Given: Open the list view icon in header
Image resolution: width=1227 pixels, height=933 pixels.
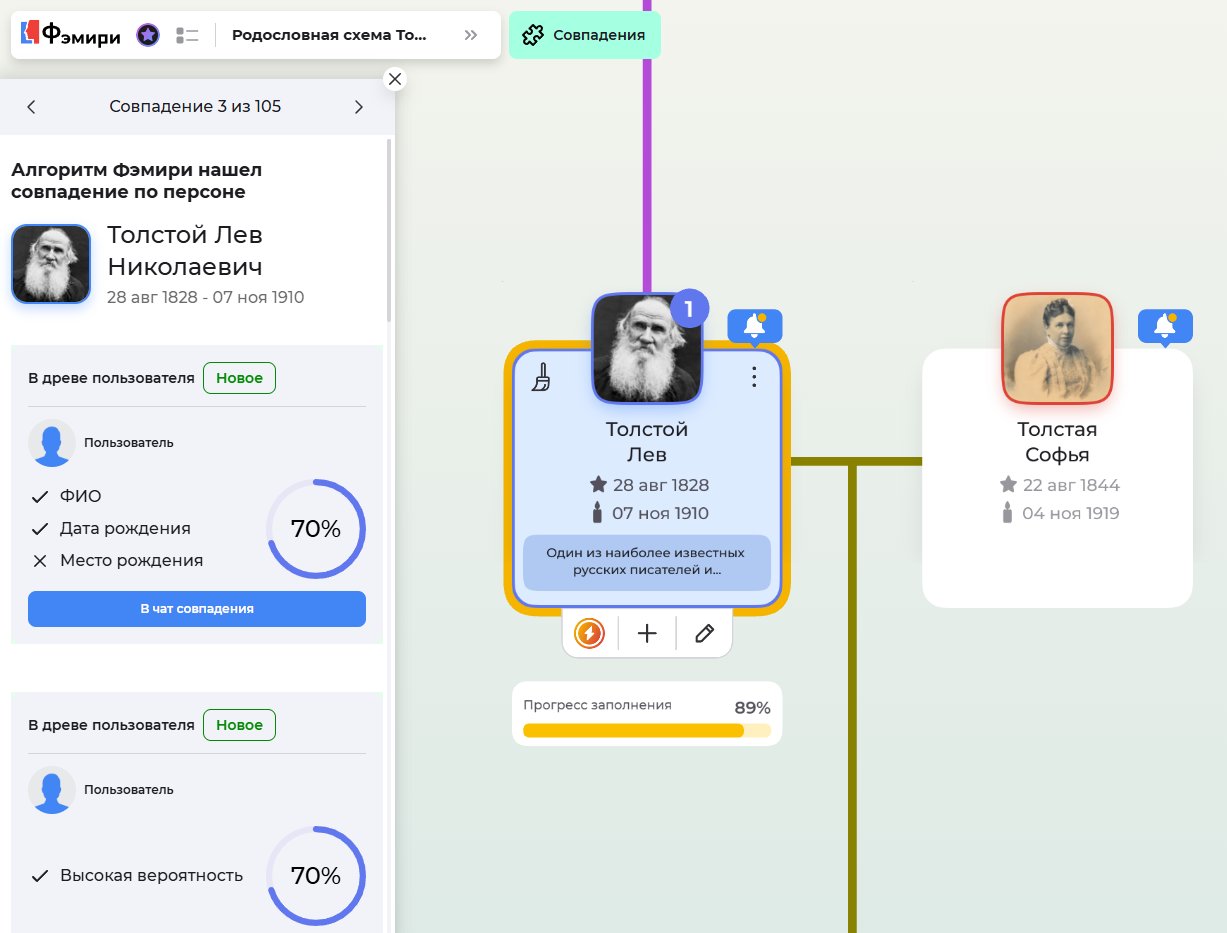Looking at the screenshot, I should pyautogui.click(x=187, y=35).
